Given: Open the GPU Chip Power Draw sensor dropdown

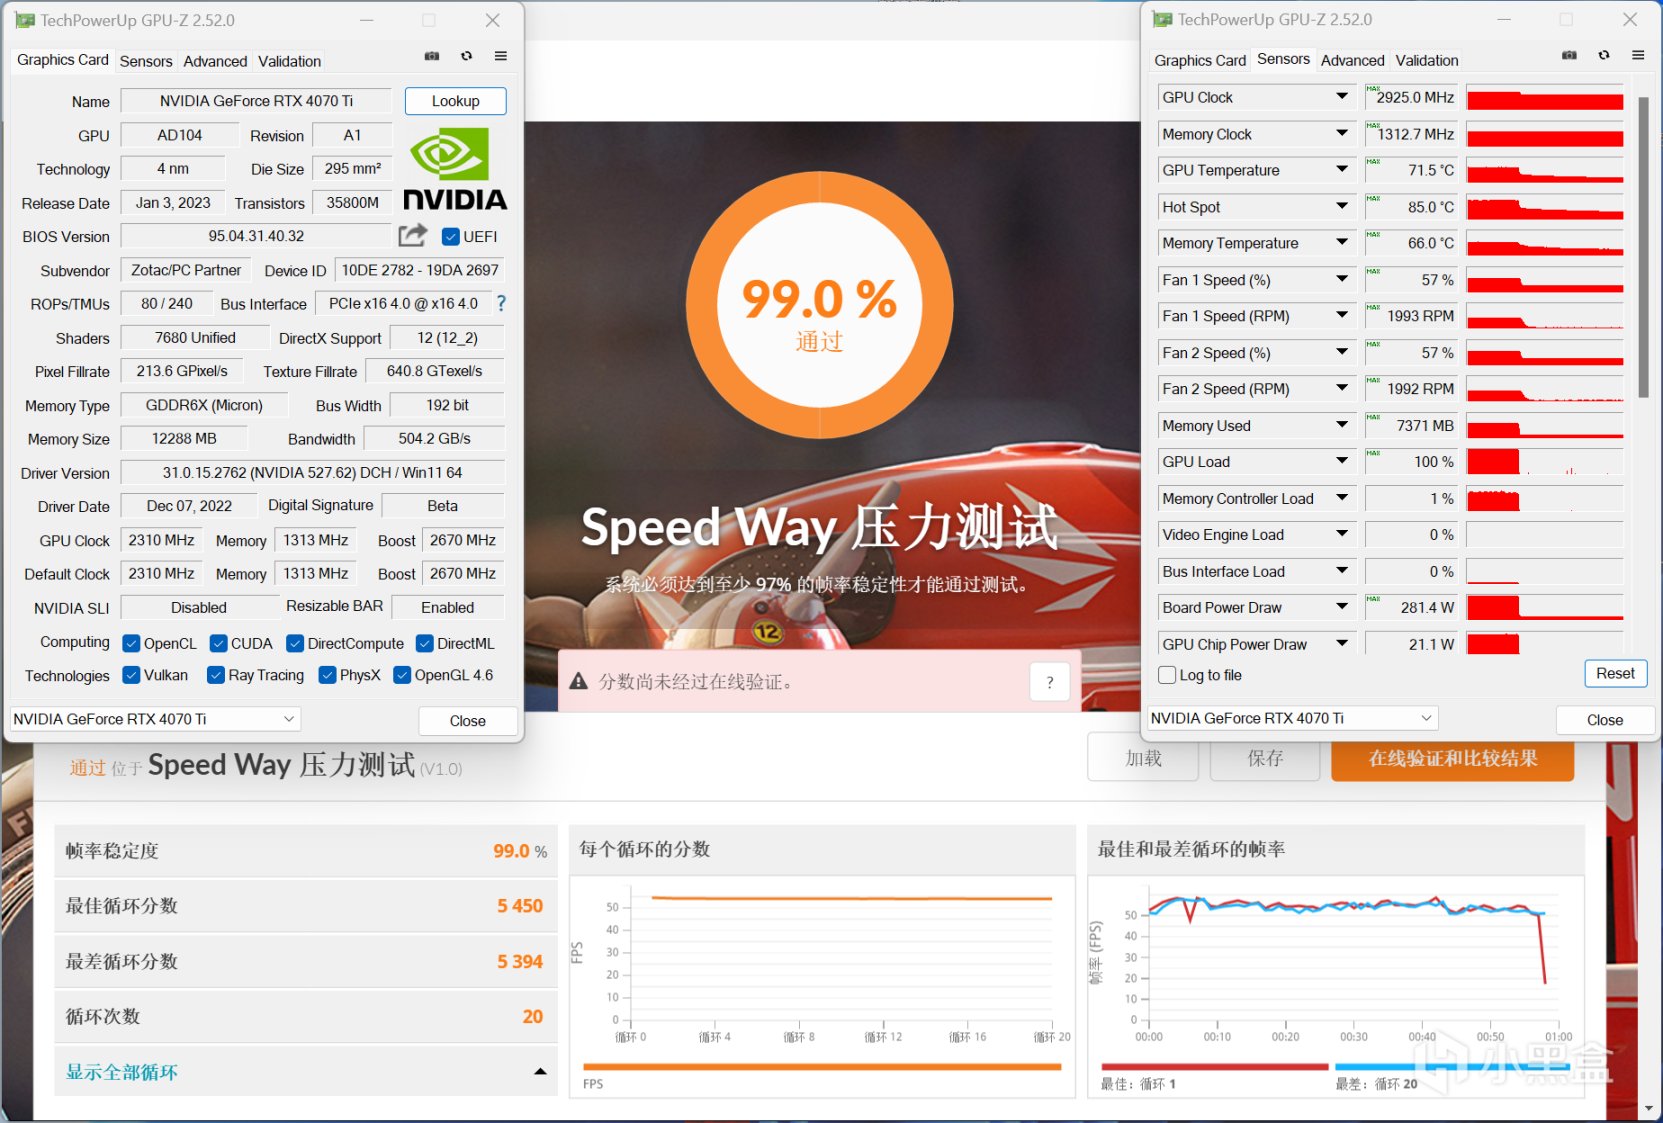Looking at the screenshot, I should [1342, 644].
